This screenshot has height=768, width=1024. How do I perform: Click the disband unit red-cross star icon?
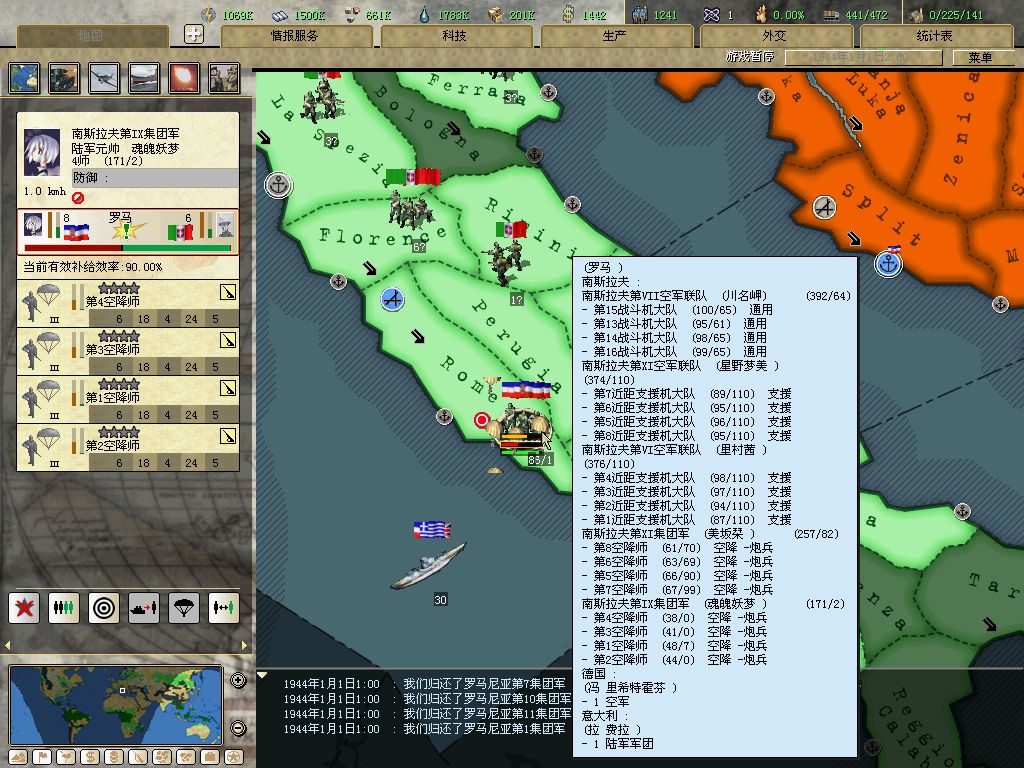click(x=24, y=608)
